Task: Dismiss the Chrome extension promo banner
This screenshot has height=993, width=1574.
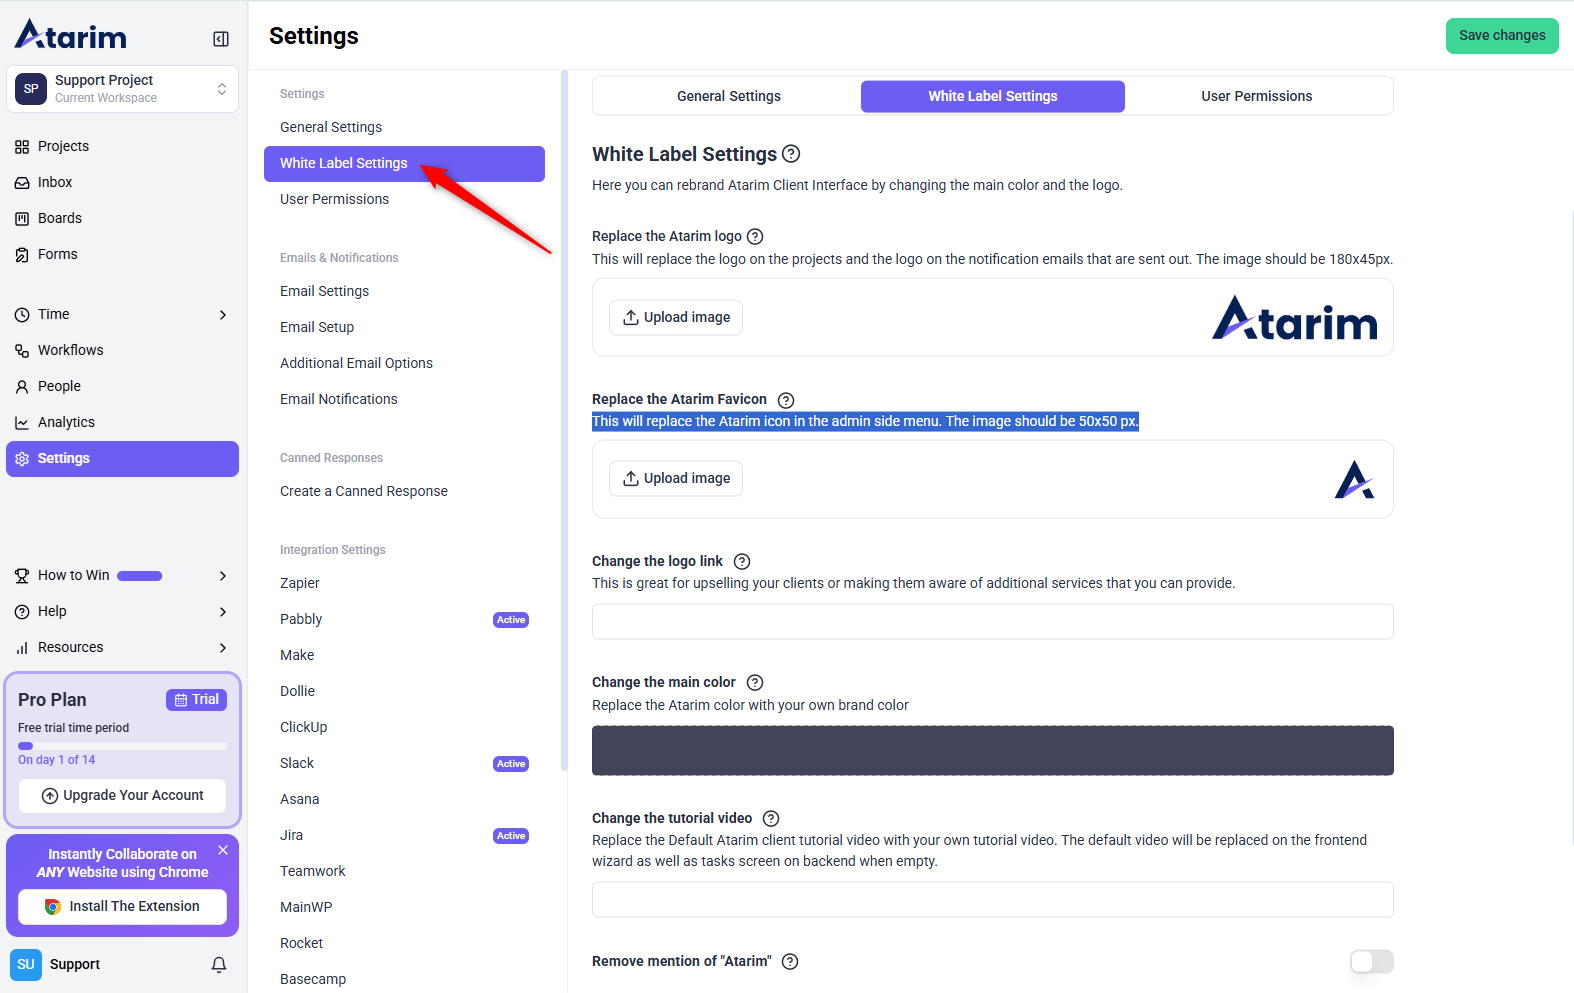Action: pos(223,850)
